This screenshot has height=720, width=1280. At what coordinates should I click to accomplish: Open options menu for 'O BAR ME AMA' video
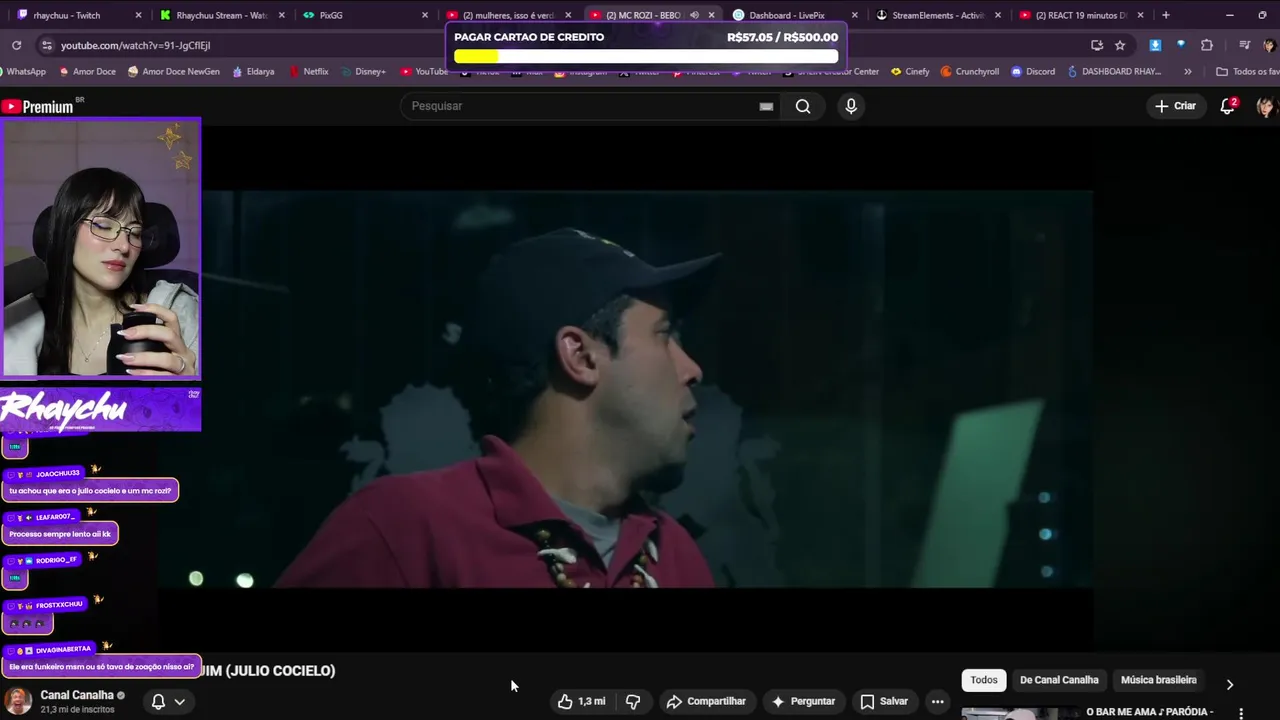click(1241, 713)
